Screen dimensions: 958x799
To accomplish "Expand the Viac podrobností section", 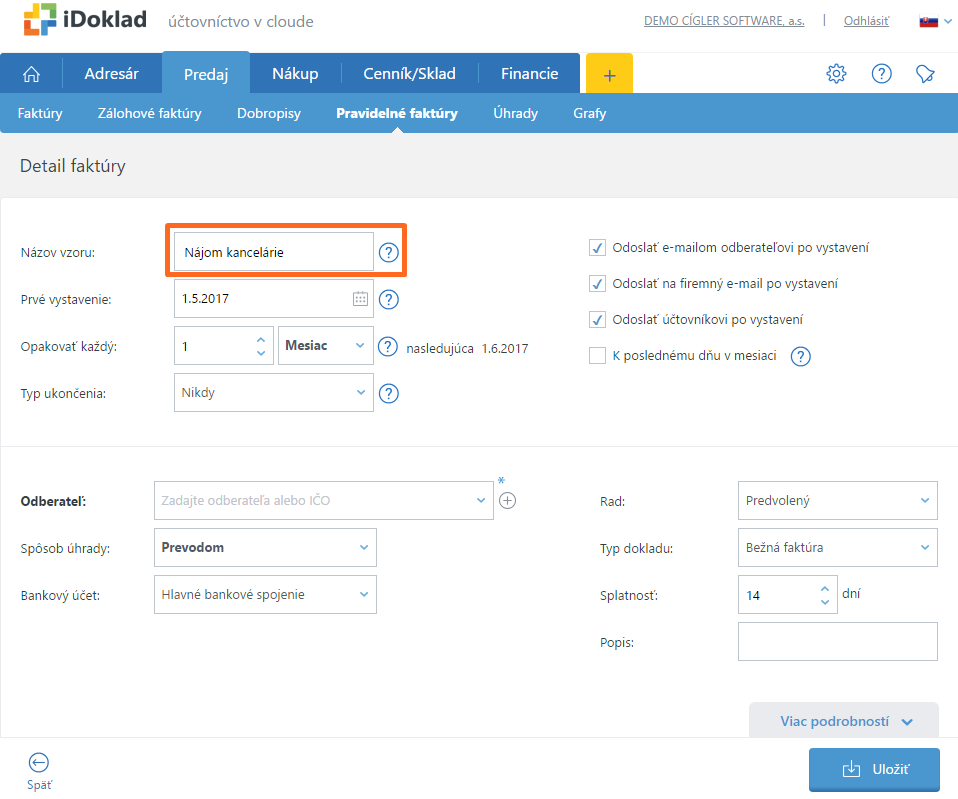I will [x=845, y=721].
